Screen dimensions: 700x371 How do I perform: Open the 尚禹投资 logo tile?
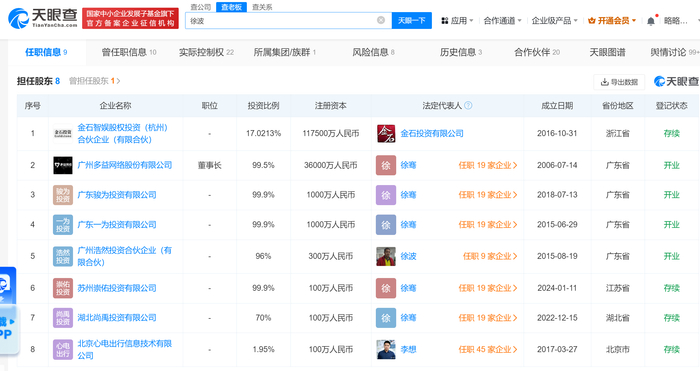(63, 318)
